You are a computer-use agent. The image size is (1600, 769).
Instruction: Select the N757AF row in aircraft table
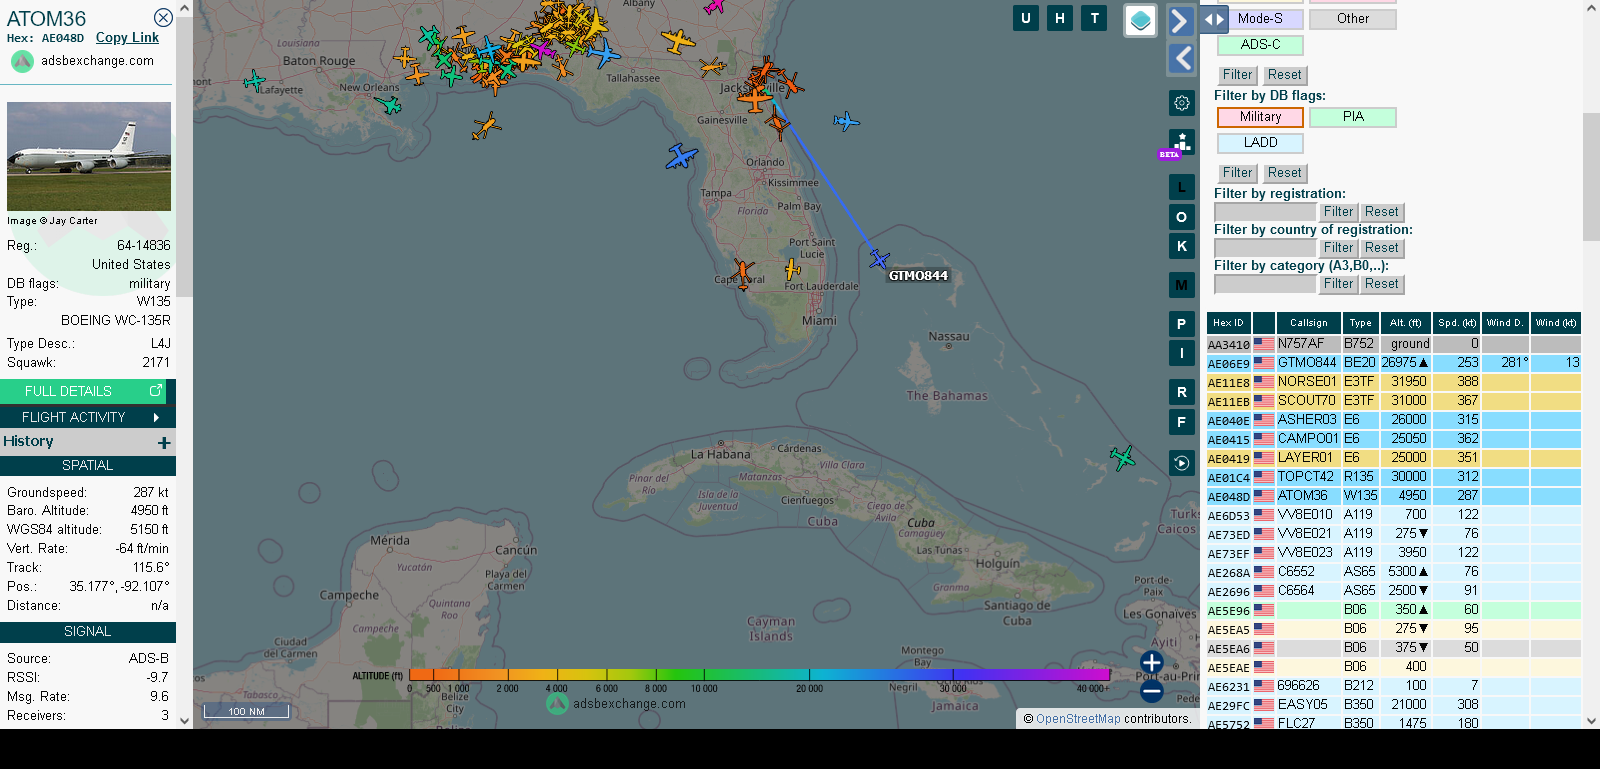pos(1393,344)
